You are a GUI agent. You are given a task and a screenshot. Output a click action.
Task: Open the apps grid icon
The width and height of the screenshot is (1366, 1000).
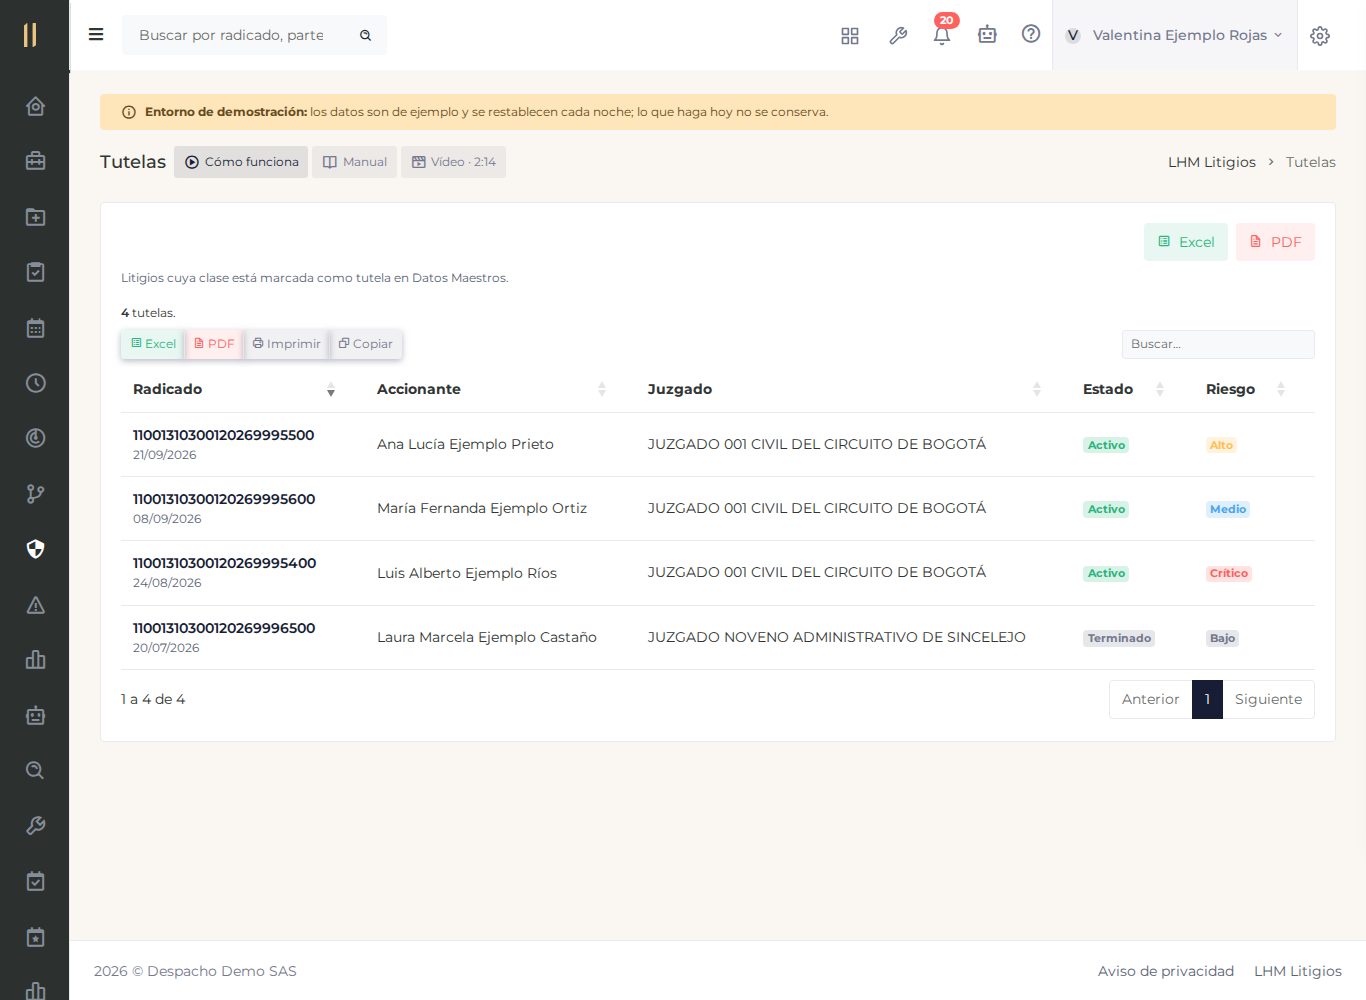click(x=850, y=35)
